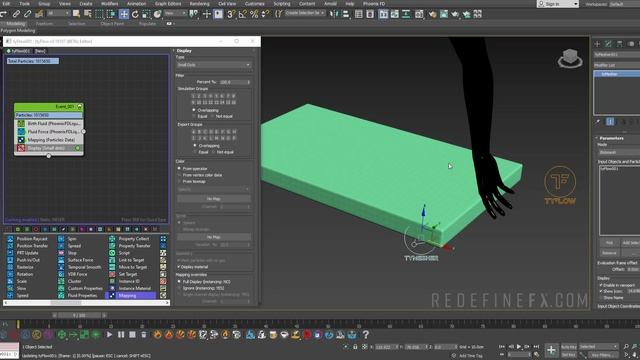Toggle the Percent Snap button
Image resolution: width=640 pixels, height=360 pixels.
tap(254, 14)
